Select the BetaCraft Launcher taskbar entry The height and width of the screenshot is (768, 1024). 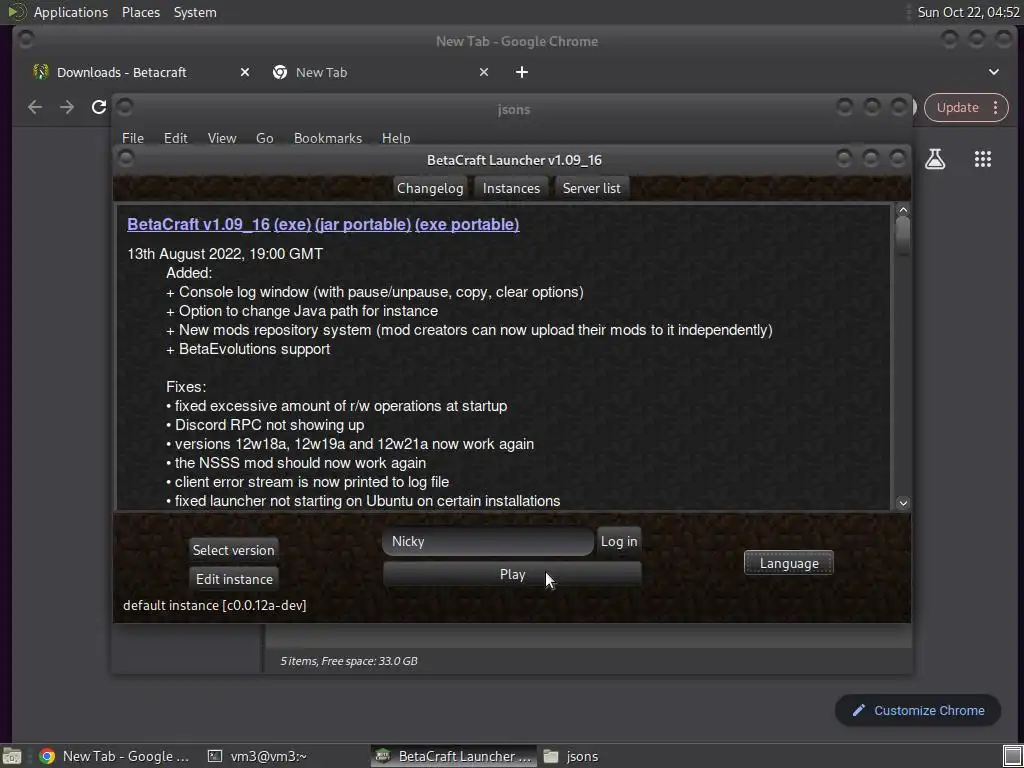click(x=455, y=756)
